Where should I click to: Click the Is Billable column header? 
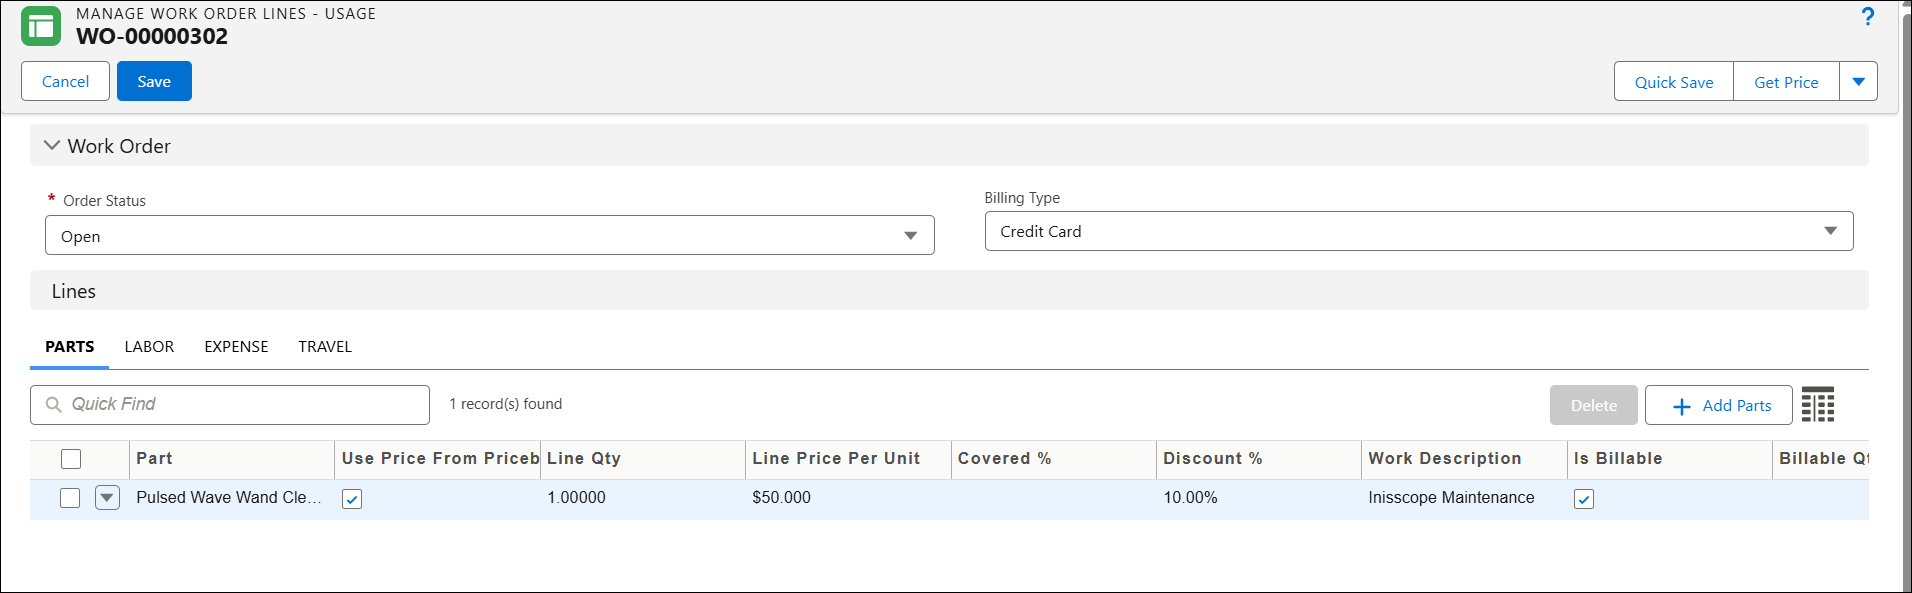(x=1670, y=459)
